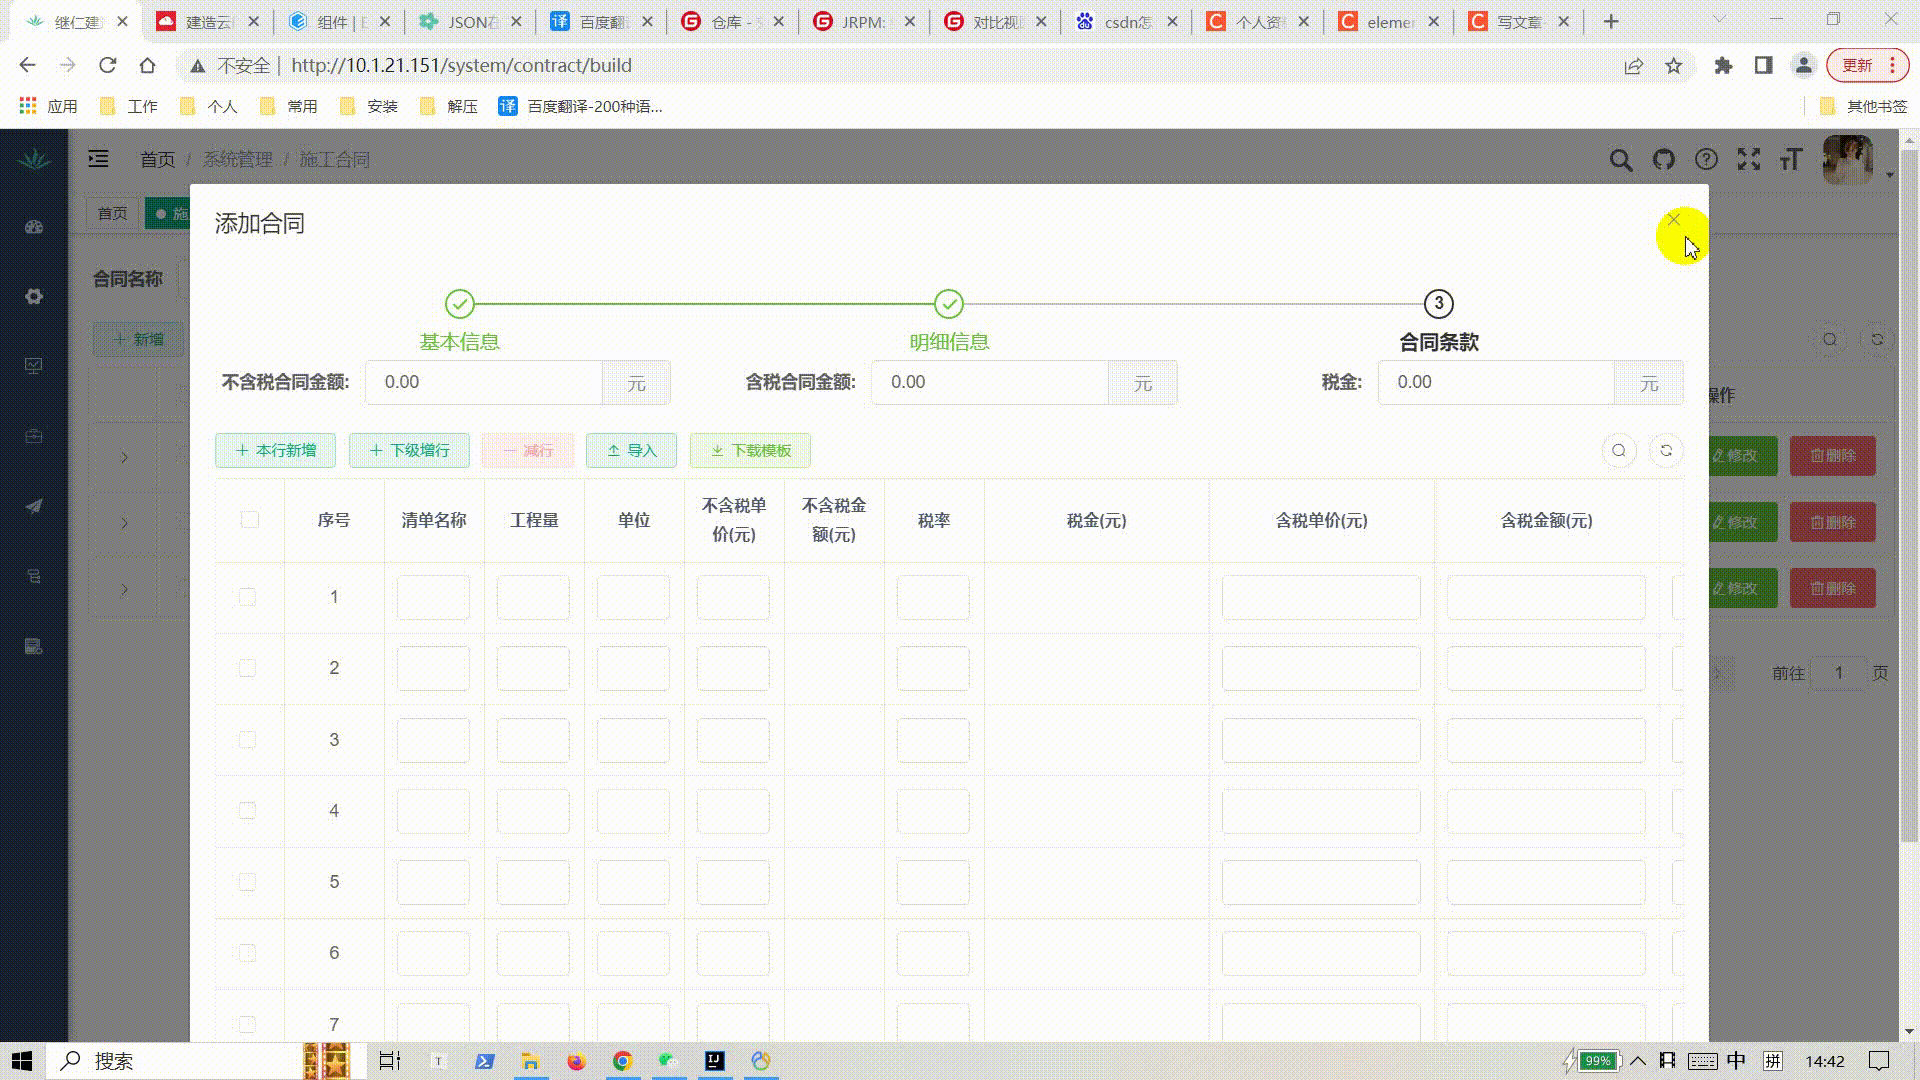The width and height of the screenshot is (1920, 1080).
Task: Tick the select-all checkbox in table header
Action: coord(250,520)
